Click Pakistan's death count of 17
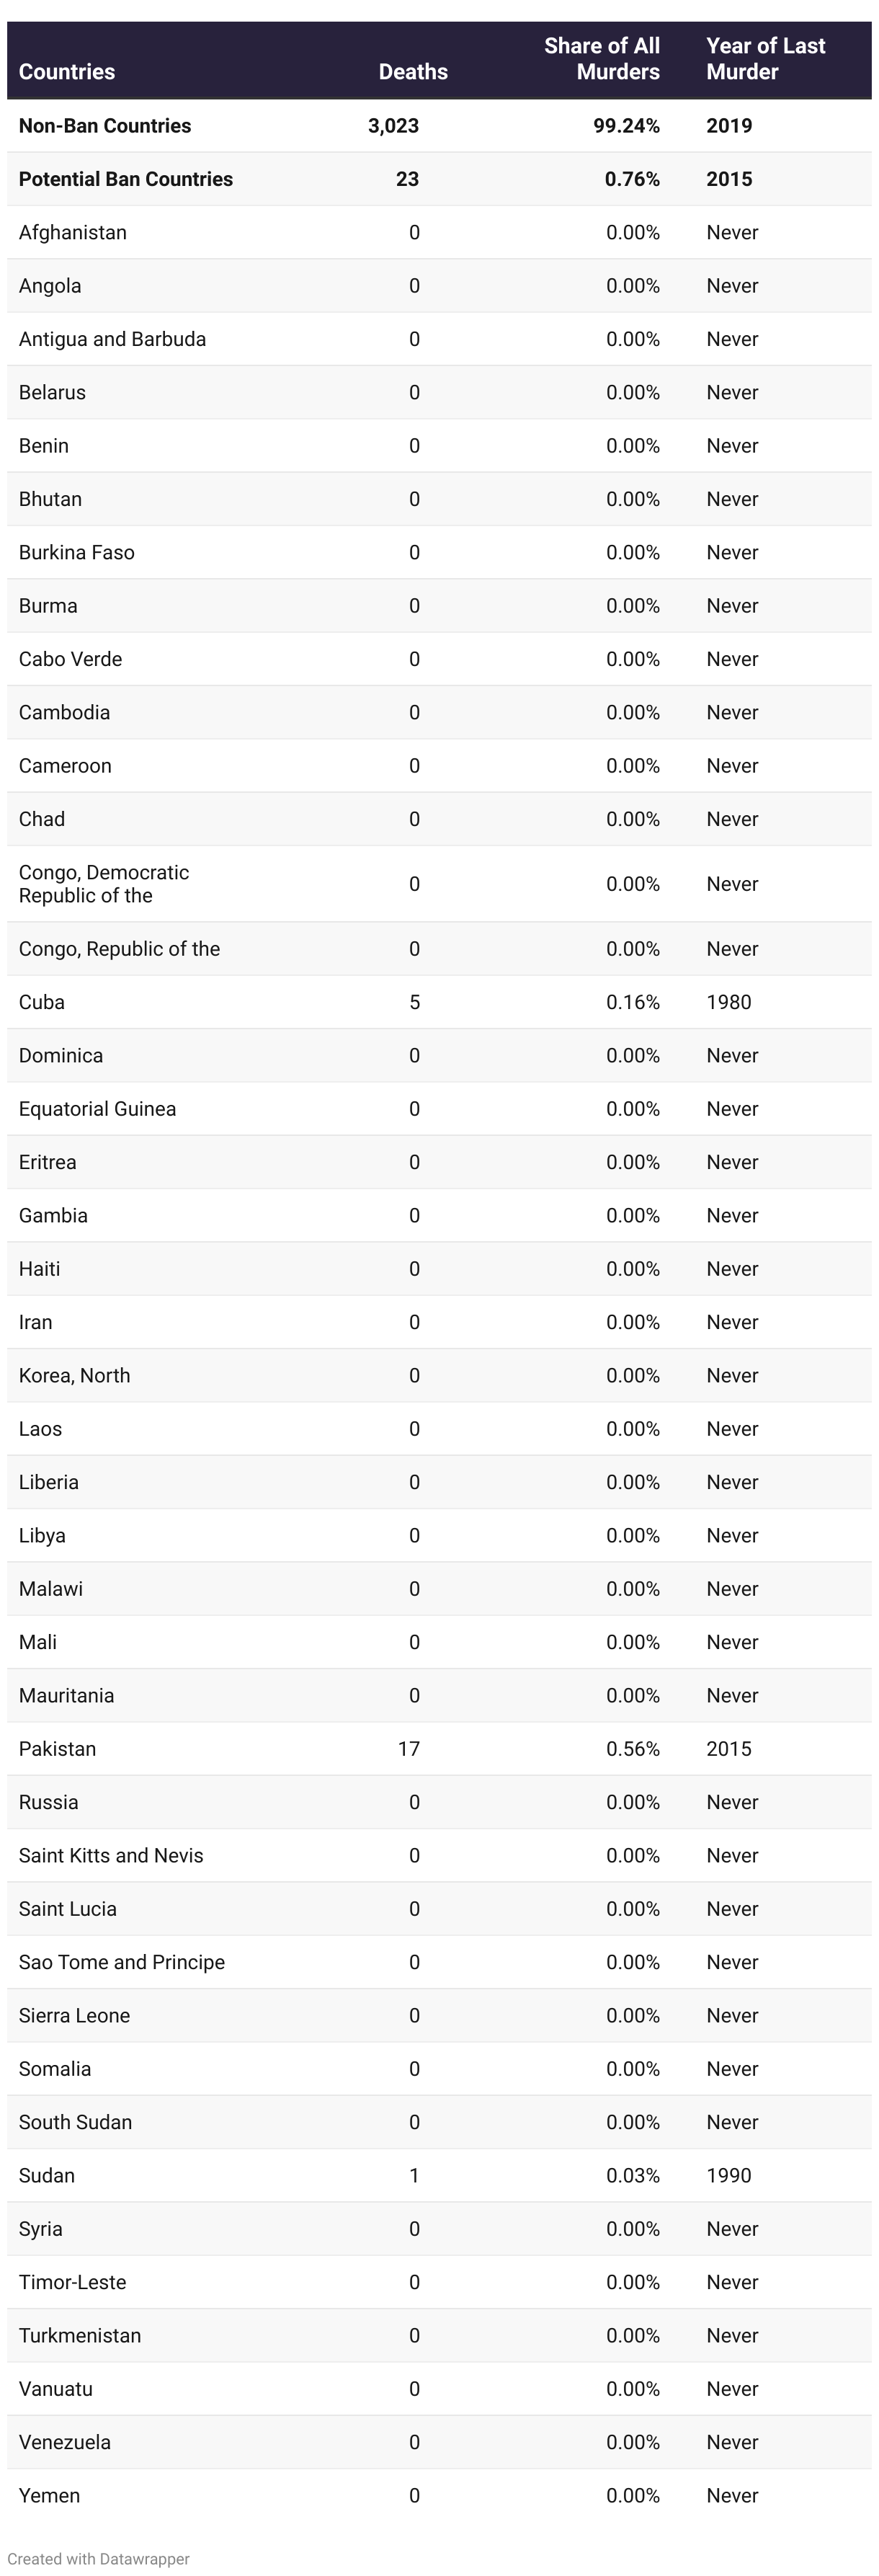 pyautogui.click(x=409, y=1749)
